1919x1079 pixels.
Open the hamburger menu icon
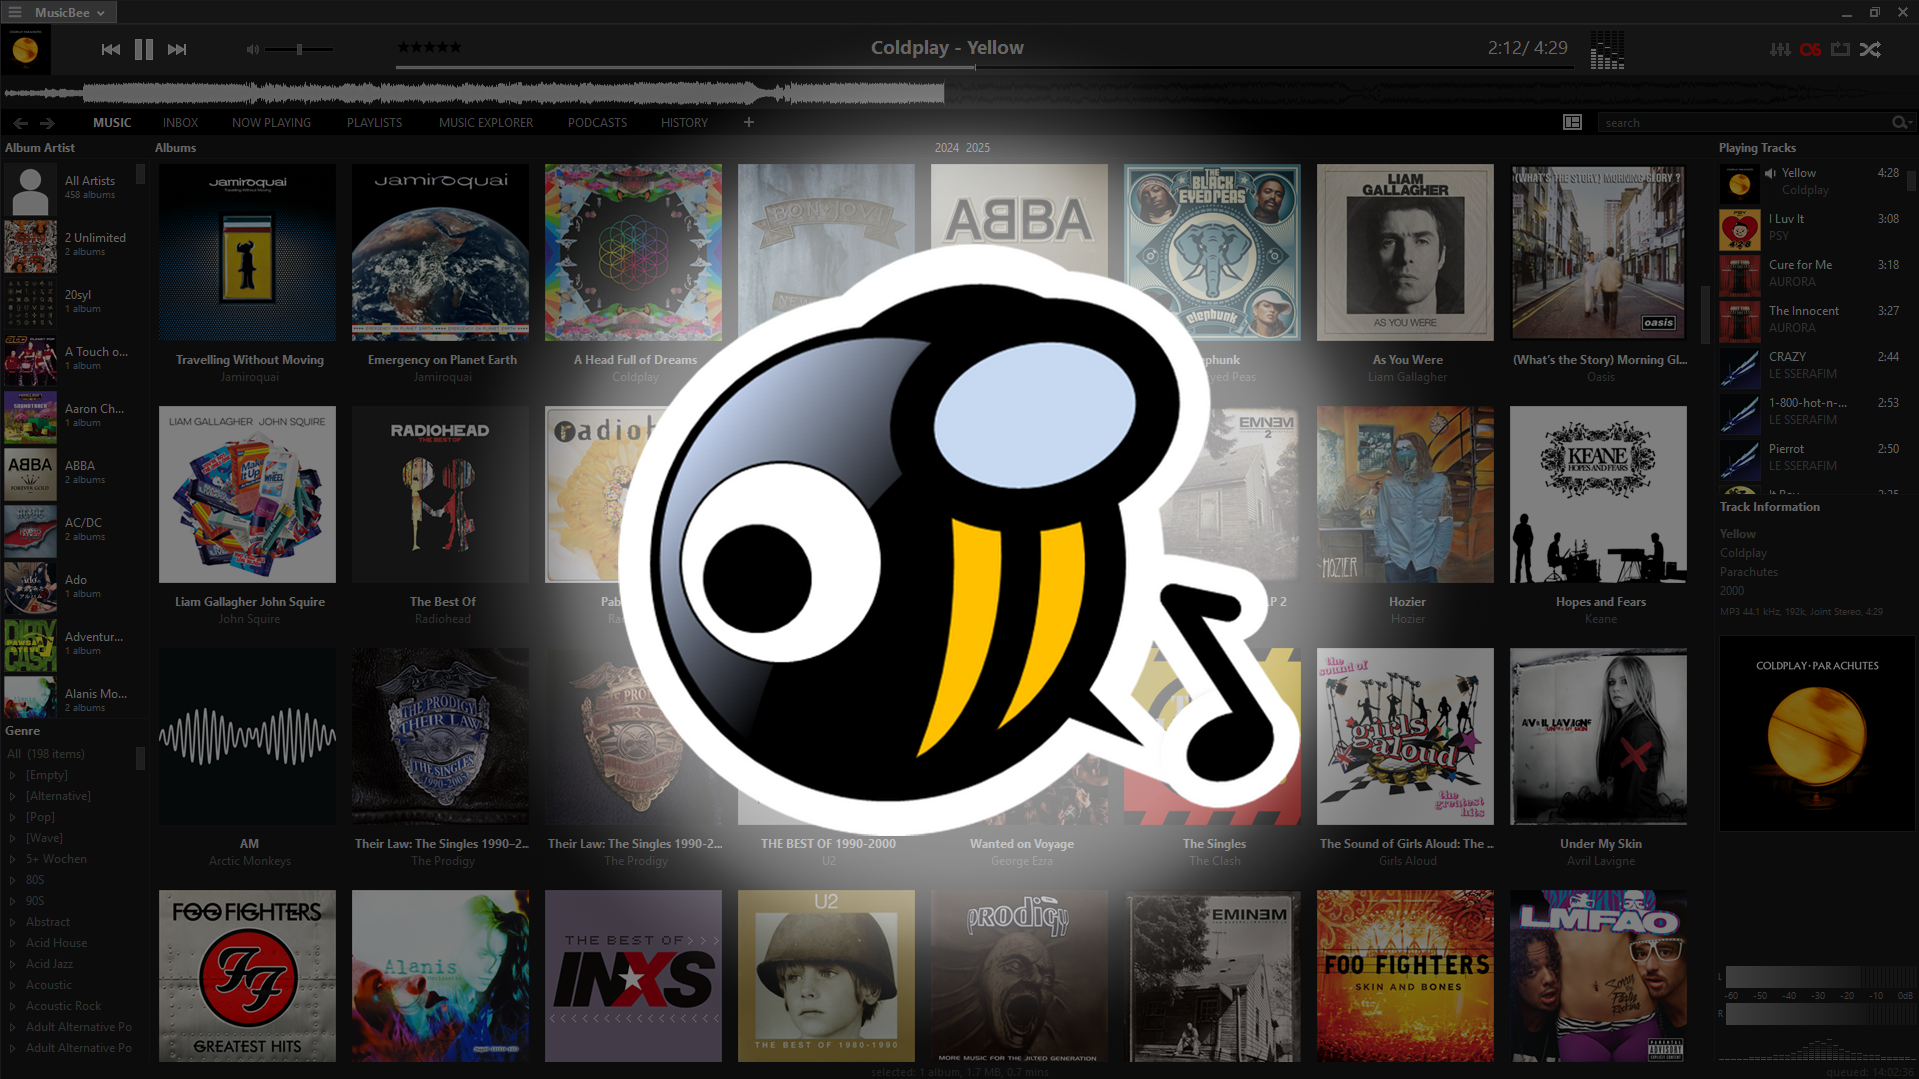point(15,12)
